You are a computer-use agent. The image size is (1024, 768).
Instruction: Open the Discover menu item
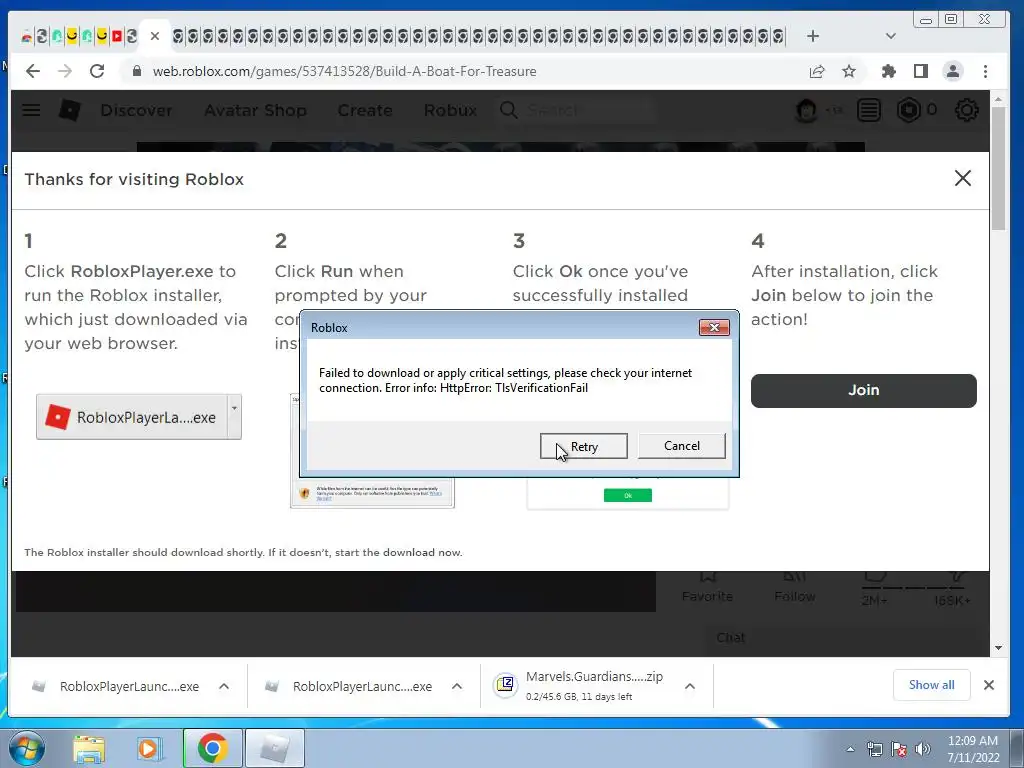pyautogui.click(x=136, y=110)
